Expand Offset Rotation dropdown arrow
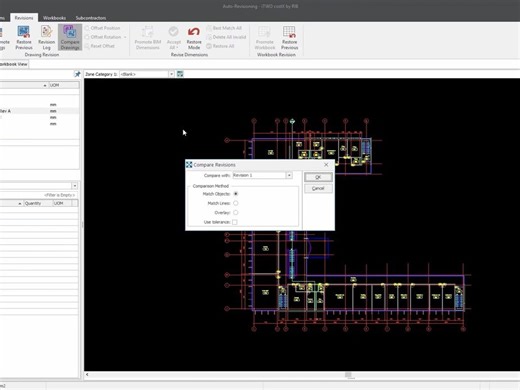 click(x=125, y=37)
